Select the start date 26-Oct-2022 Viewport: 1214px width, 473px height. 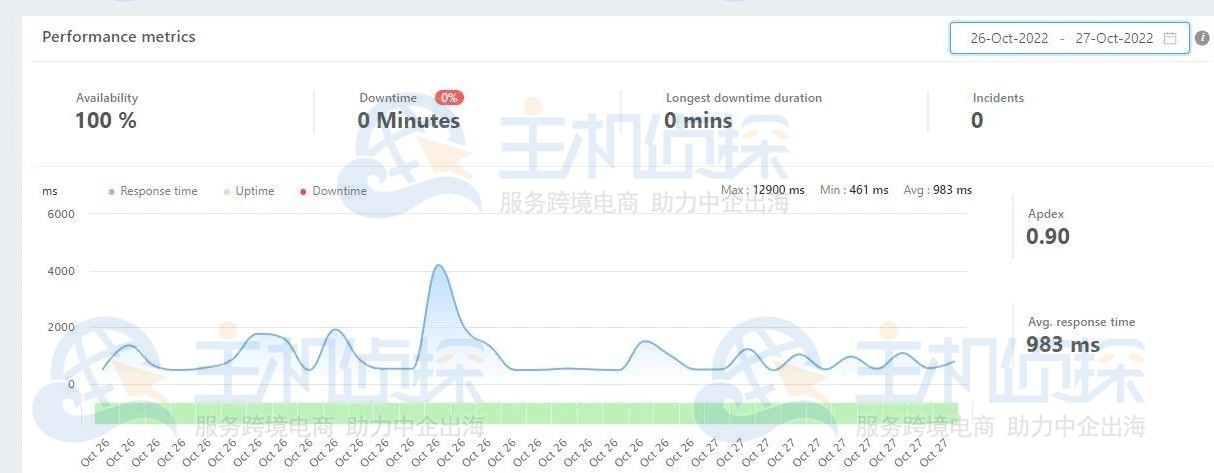[1009, 38]
